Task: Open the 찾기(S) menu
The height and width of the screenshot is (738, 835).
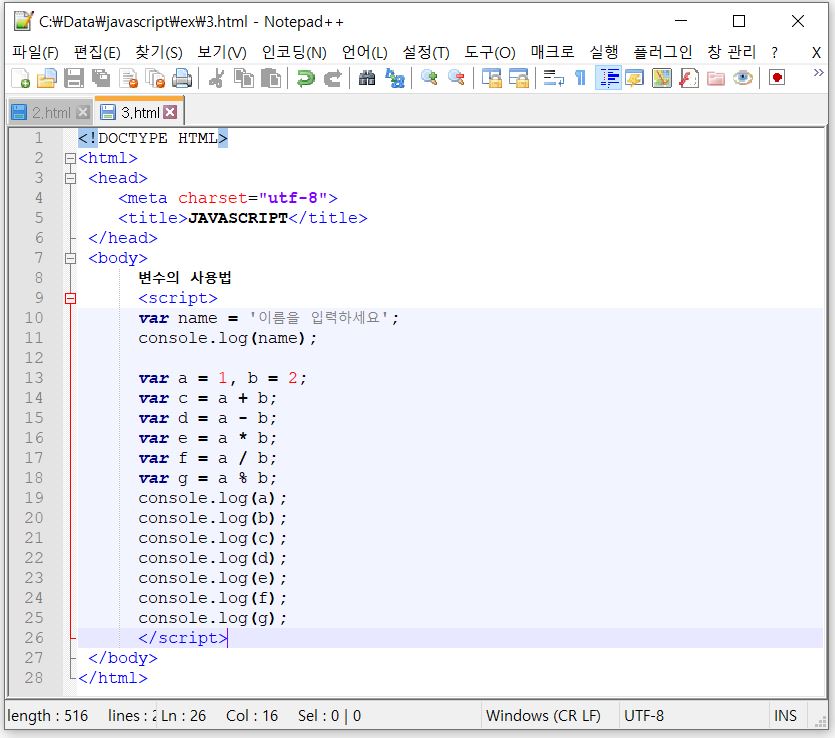Action: (x=159, y=52)
